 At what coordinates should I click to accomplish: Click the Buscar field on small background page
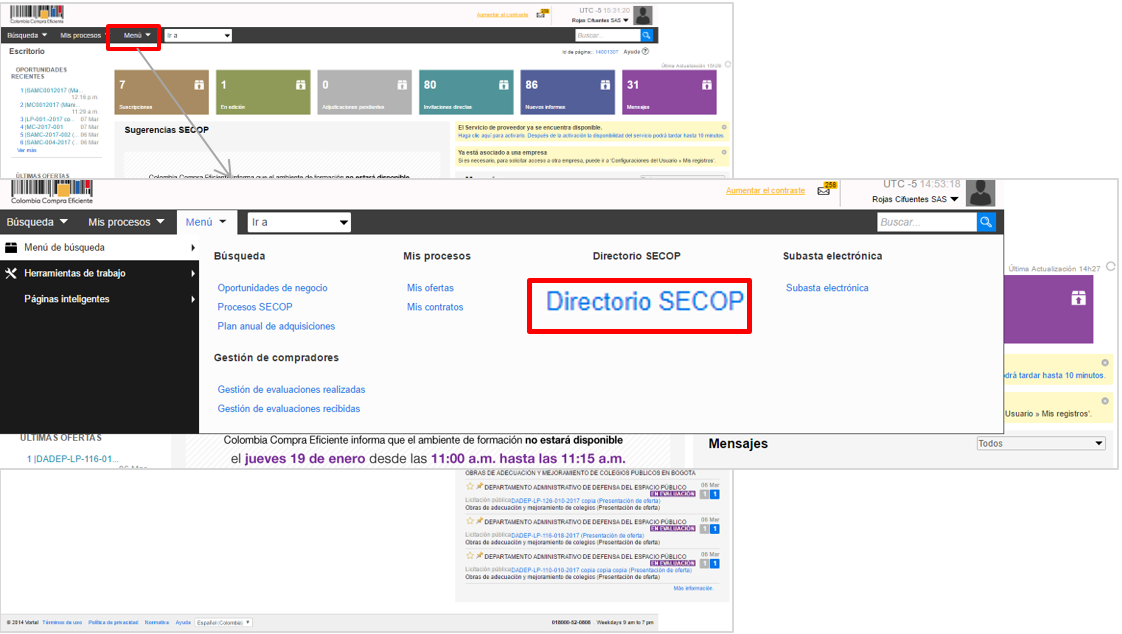[x=608, y=35]
